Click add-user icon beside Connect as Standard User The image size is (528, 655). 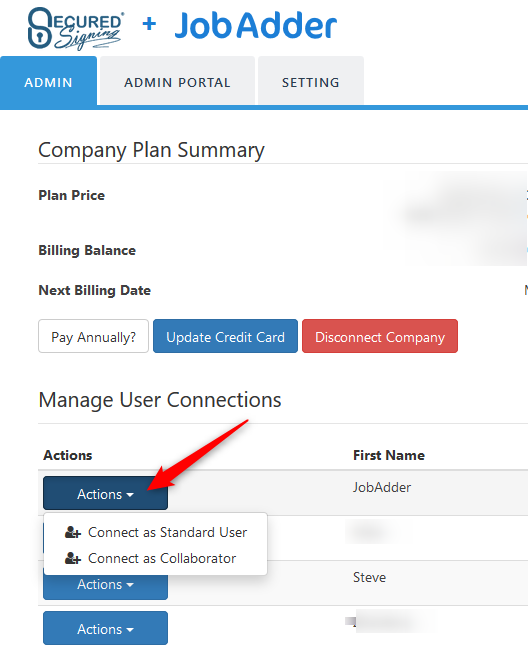(x=73, y=532)
